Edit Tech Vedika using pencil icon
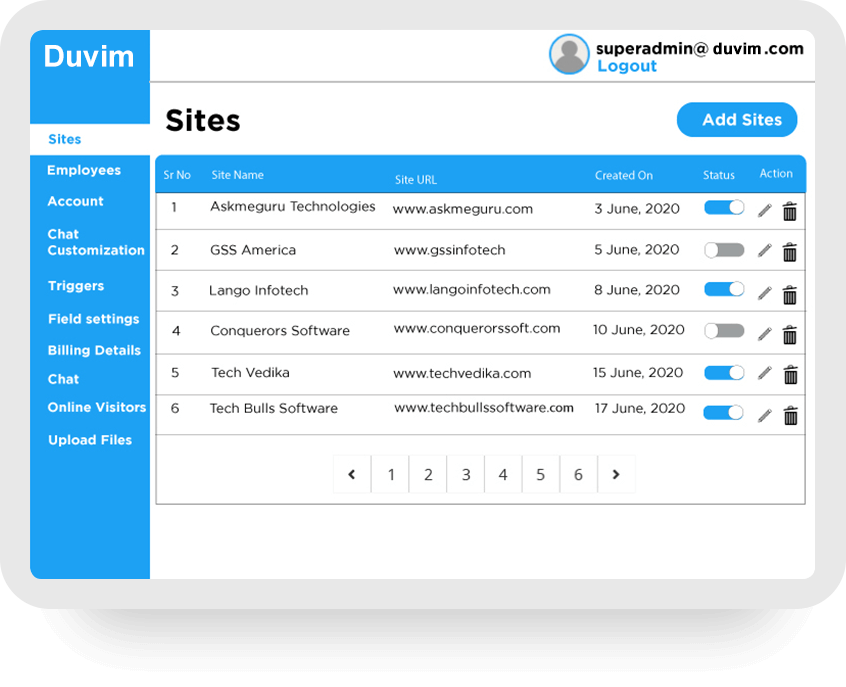The height and width of the screenshot is (687, 846). (x=765, y=373)
